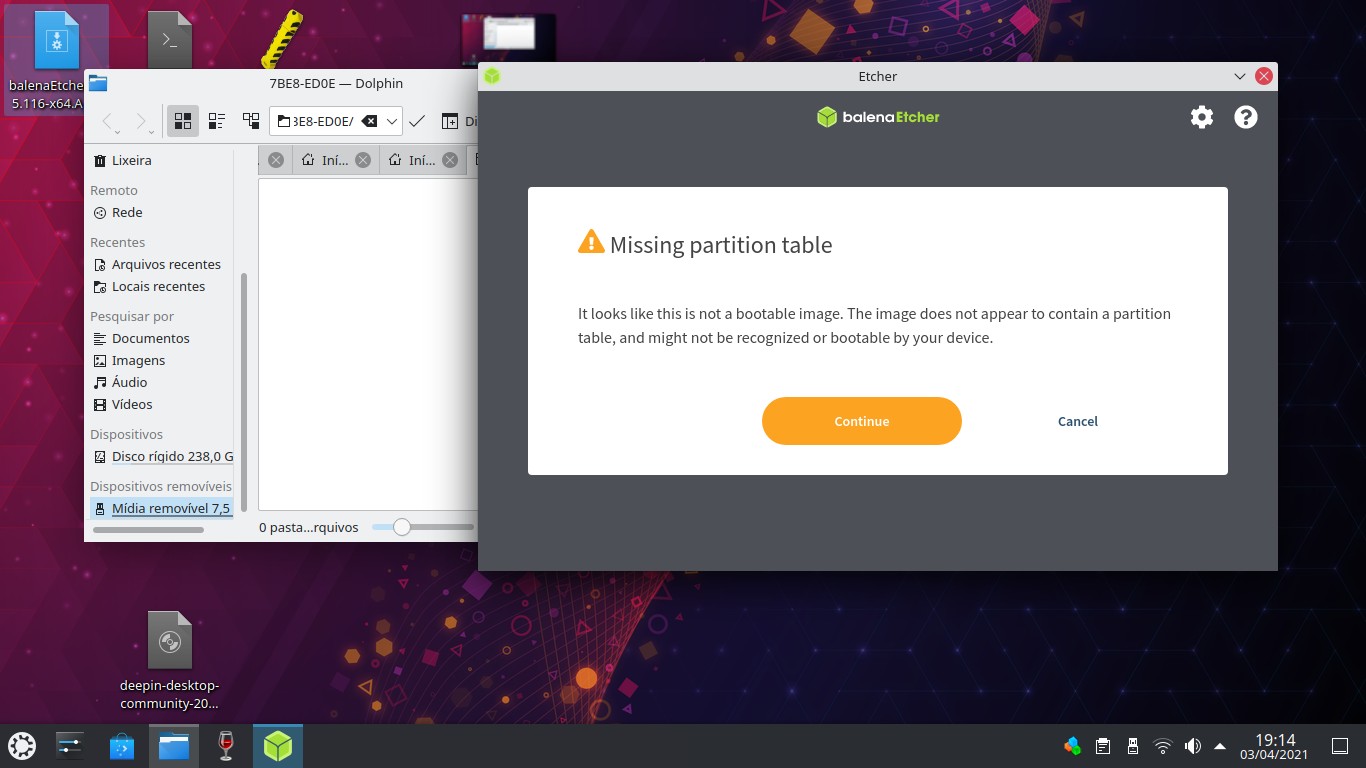Switch to Etcher in taskbar
Image resolution: width=1366 pixels, height=768 pixels.
pyautogui.click(x=278, y=746)
